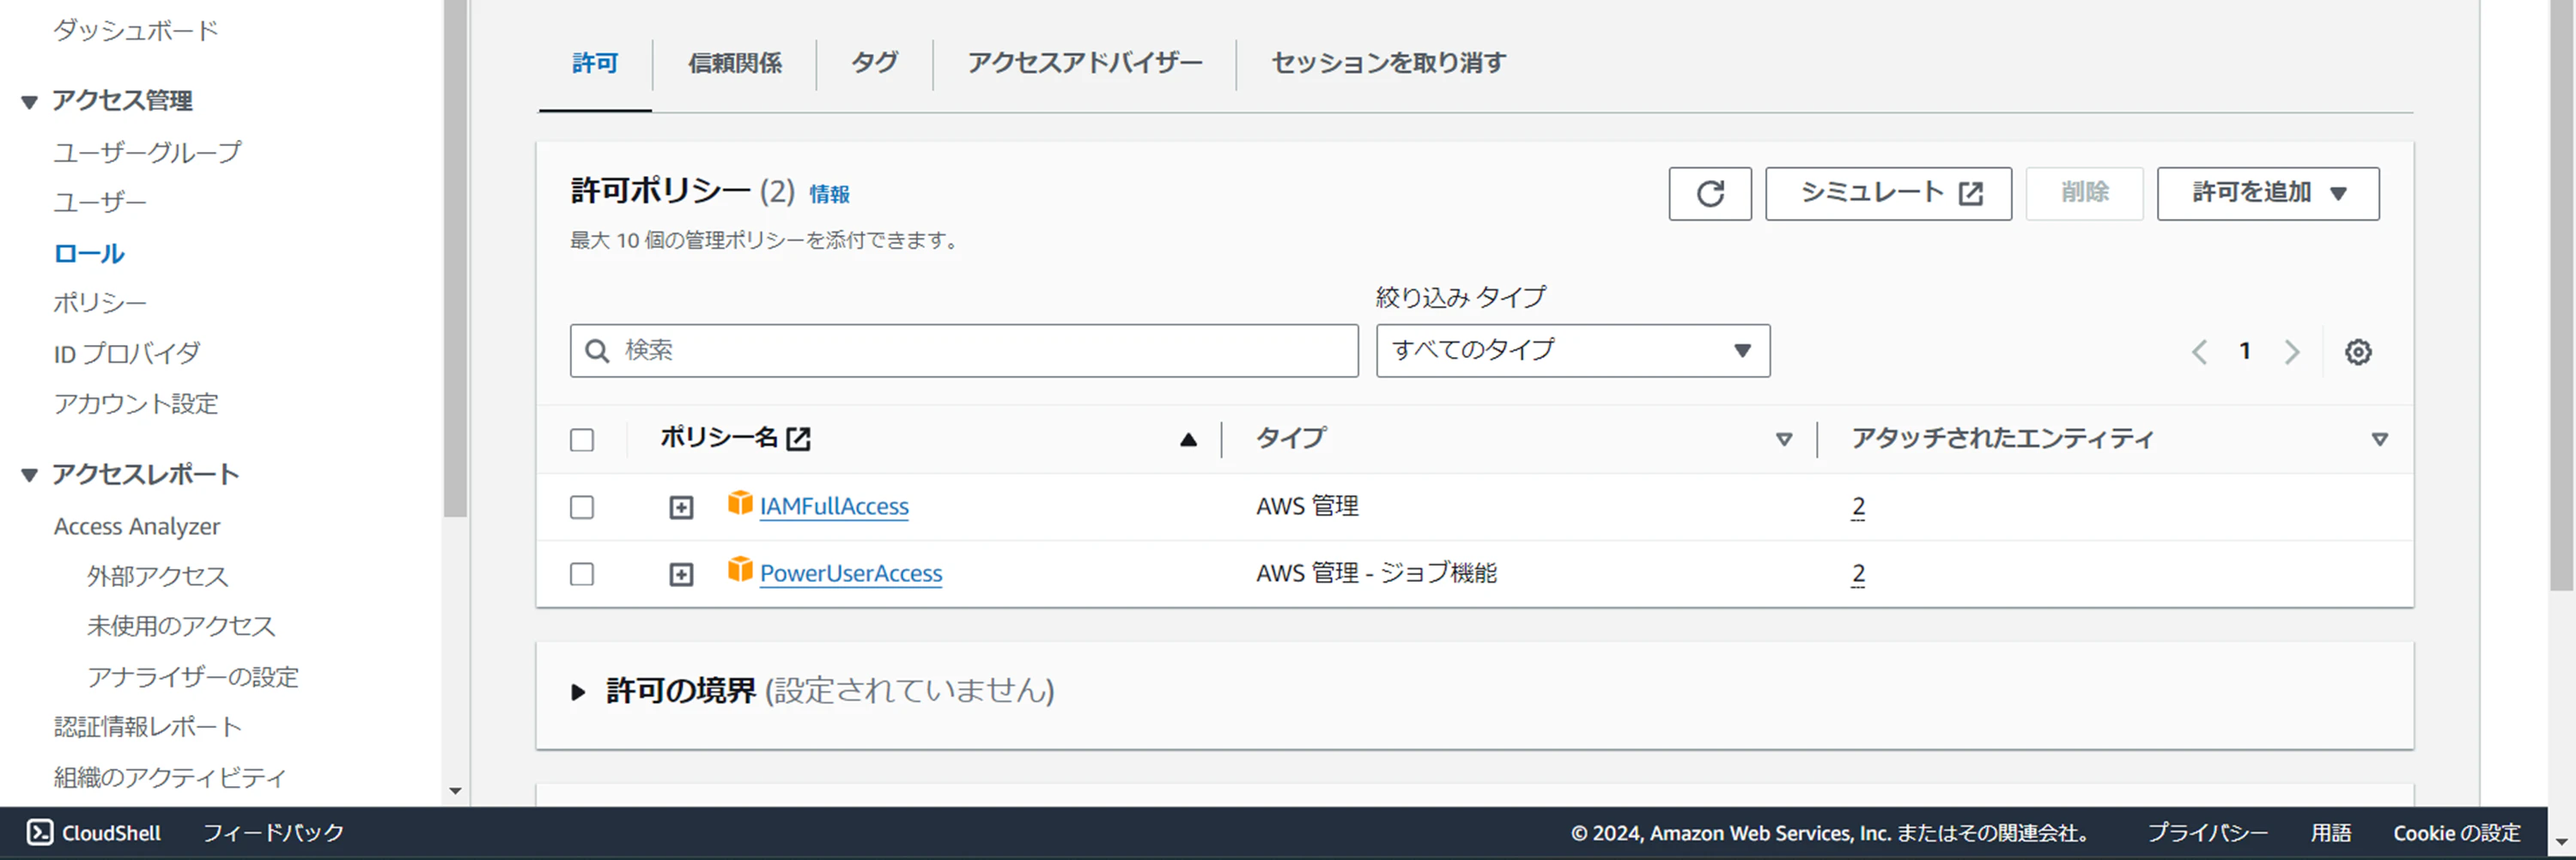Click the 削除 button
The height and width of the screenshot is (860, 2576).
pos(2084,193)
